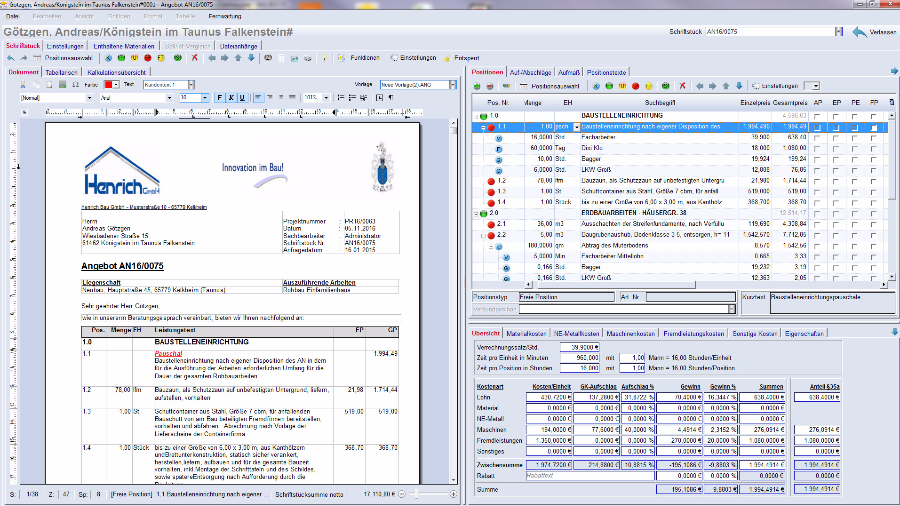Click the red X delete icon in Positionen toolbar

[x=683, y=87]
